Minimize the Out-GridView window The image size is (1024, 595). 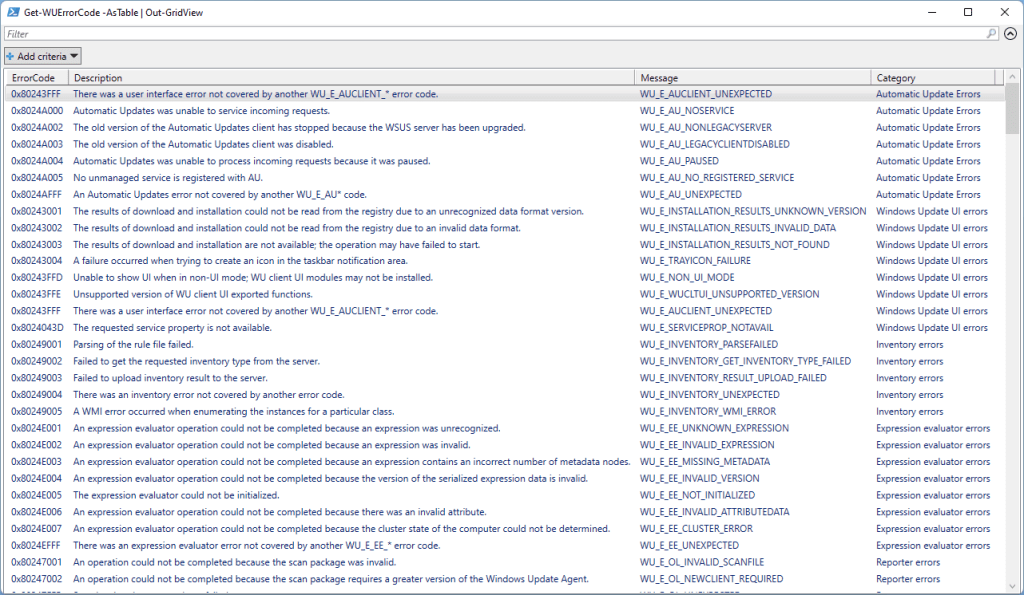(922, 12)
